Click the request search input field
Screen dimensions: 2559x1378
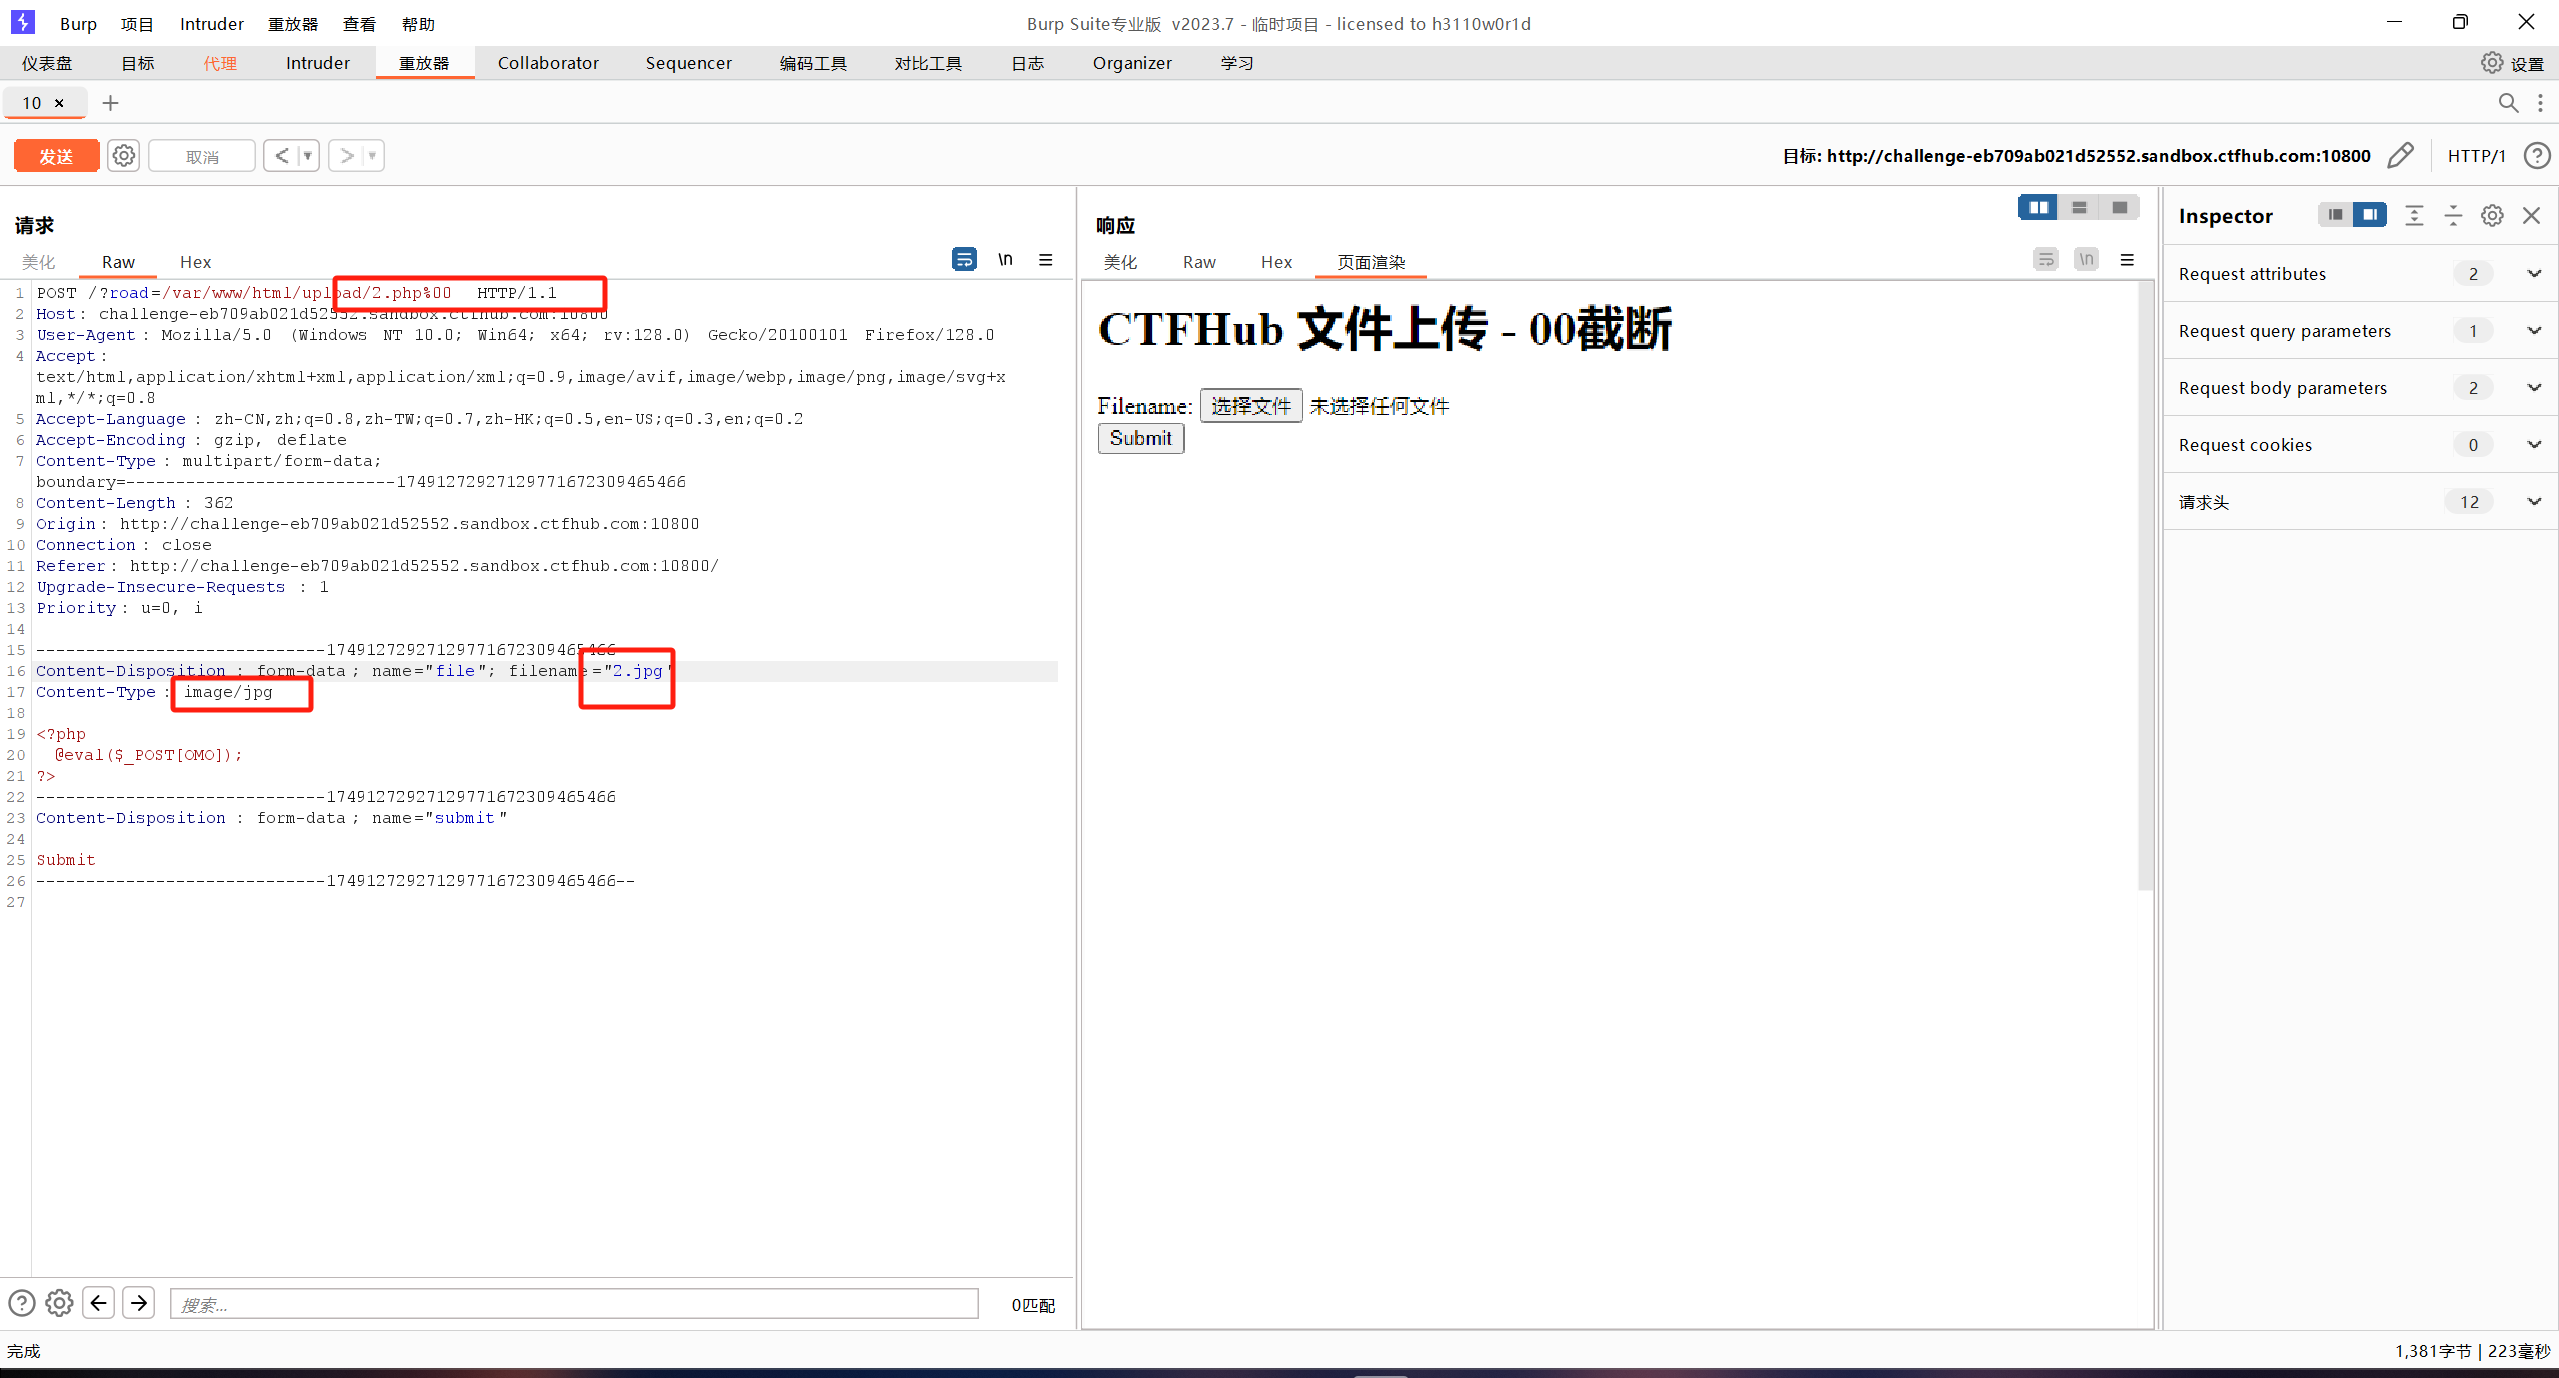click(574, 1304)
